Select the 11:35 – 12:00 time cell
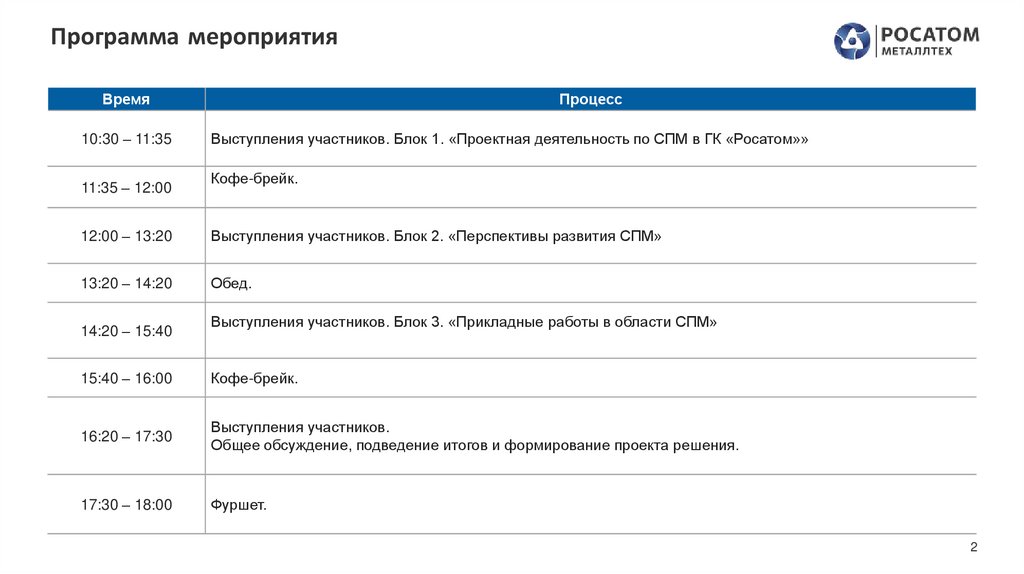The image size is (1024, 574). coord(126,187)
